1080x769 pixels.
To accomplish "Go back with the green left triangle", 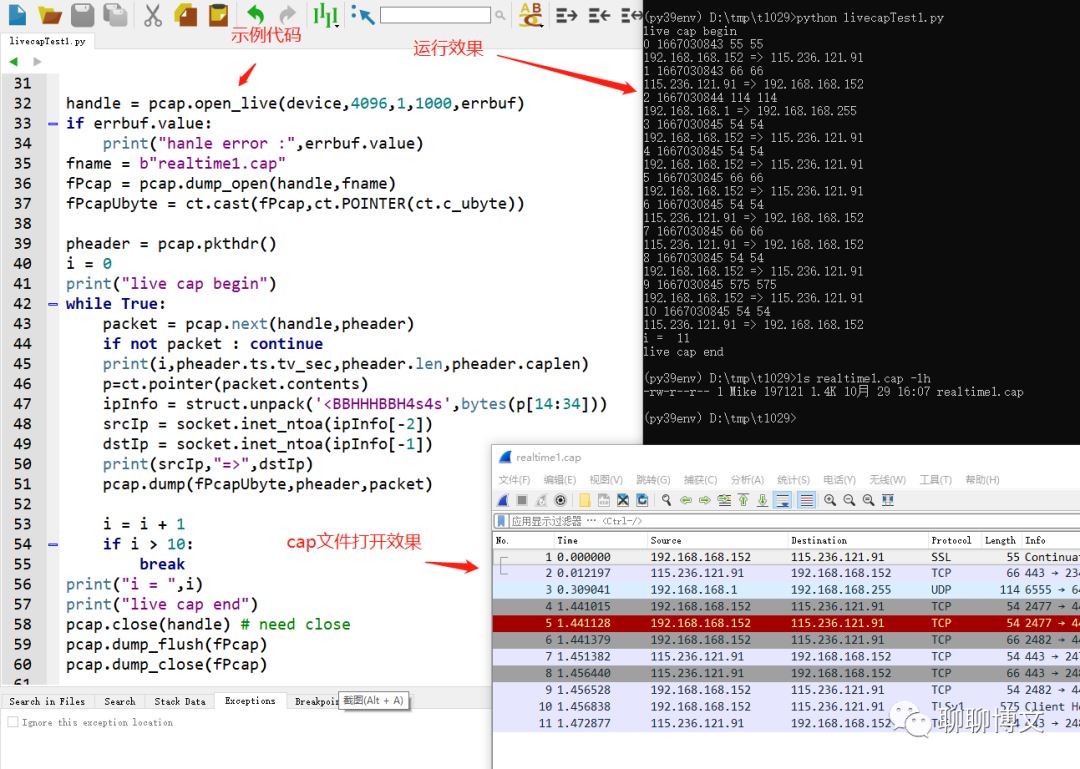I will (x=14, y=62).
